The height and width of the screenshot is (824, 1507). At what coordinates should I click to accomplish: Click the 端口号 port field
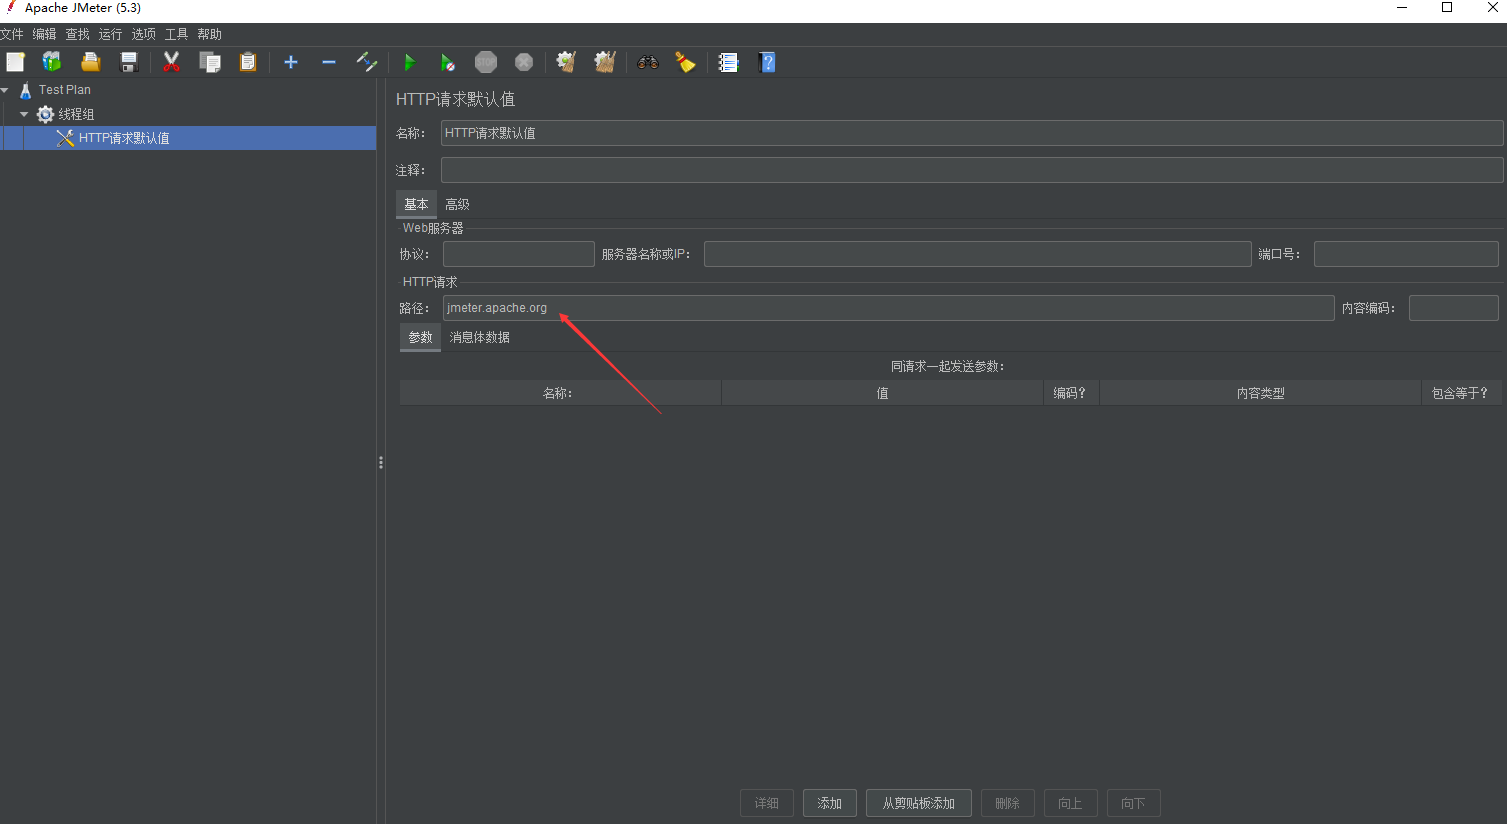click(x=1406, y=254)
